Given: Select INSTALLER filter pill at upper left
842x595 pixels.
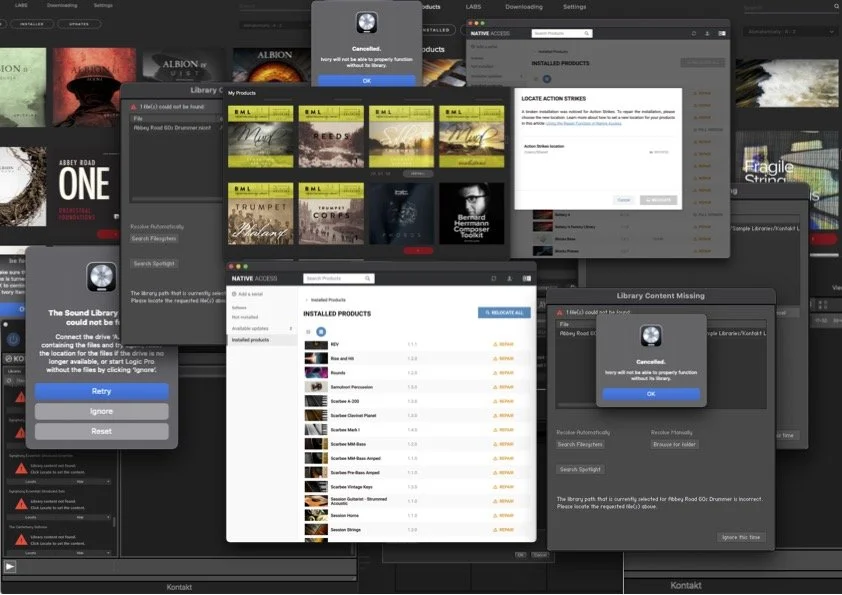Looking at the screenshot, I should pos(32,24).
